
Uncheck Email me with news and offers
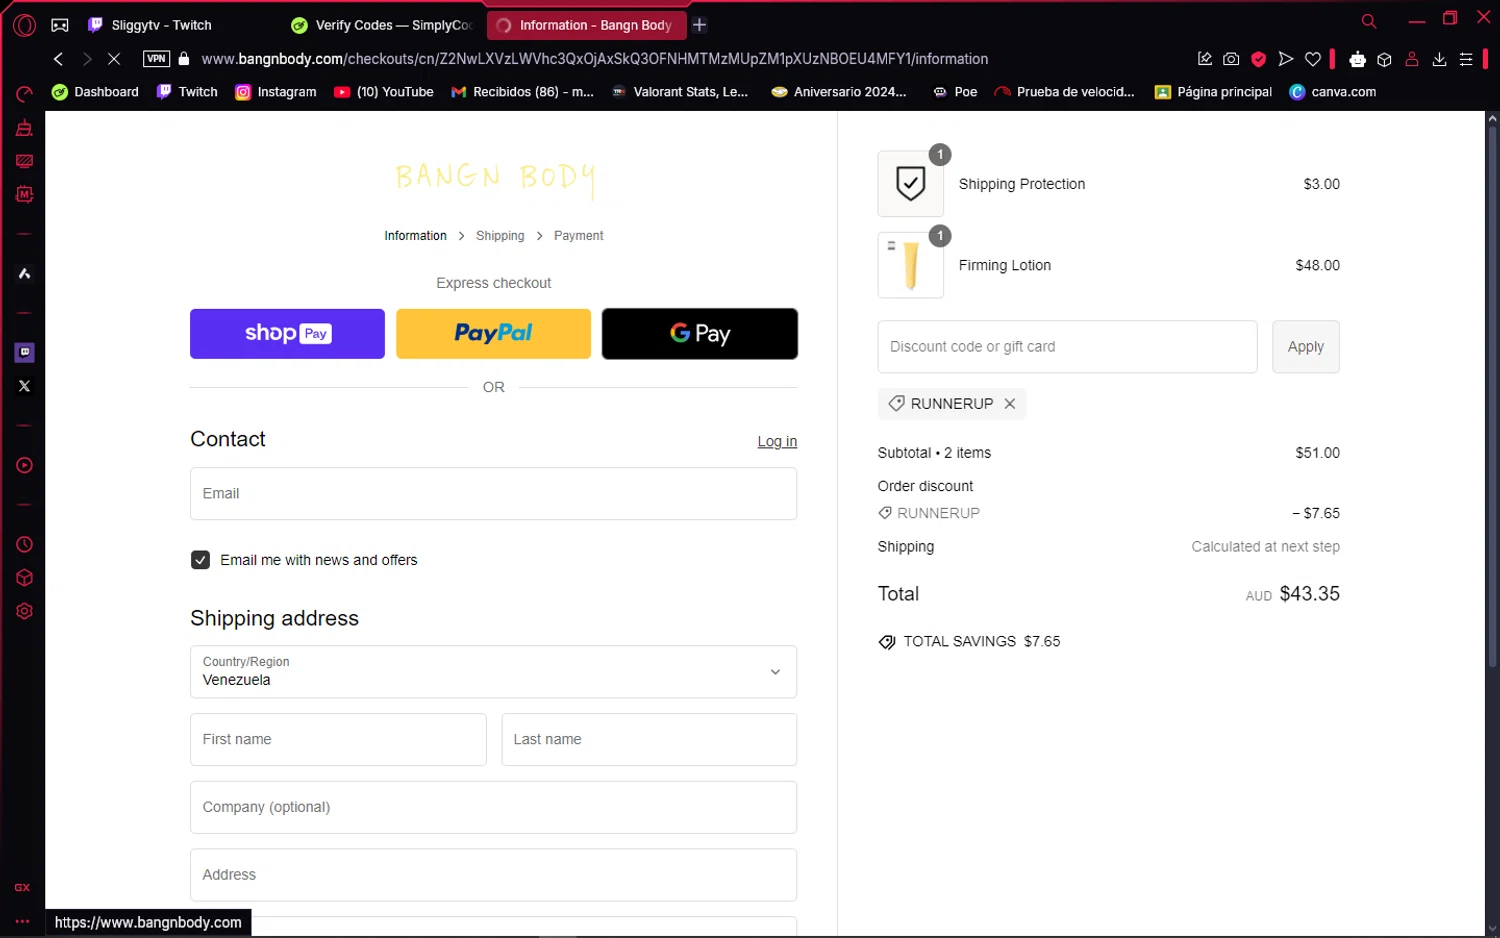coord(200,560)
